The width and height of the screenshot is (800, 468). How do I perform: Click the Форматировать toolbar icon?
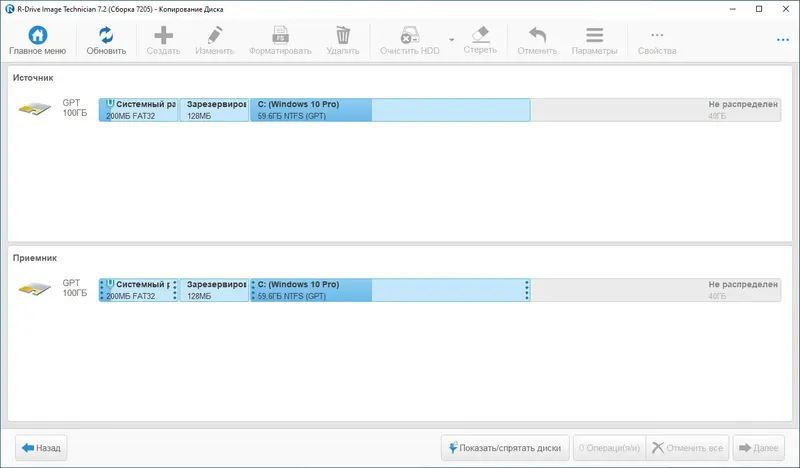coord(280,35)
